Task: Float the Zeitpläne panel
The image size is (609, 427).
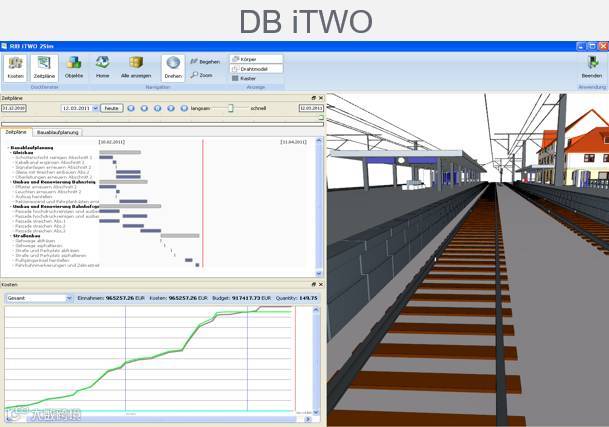Action: tap(314, 98)
